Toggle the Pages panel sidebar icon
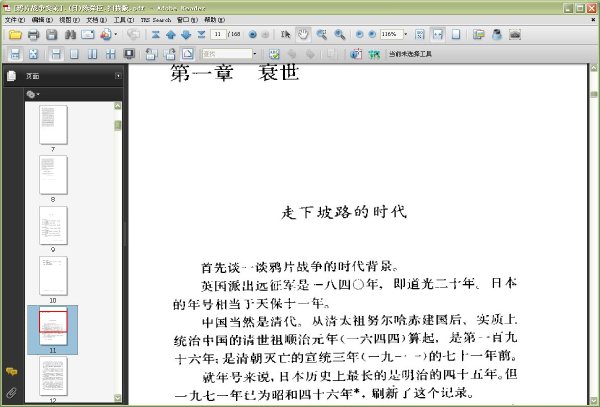 coord(11,76)
